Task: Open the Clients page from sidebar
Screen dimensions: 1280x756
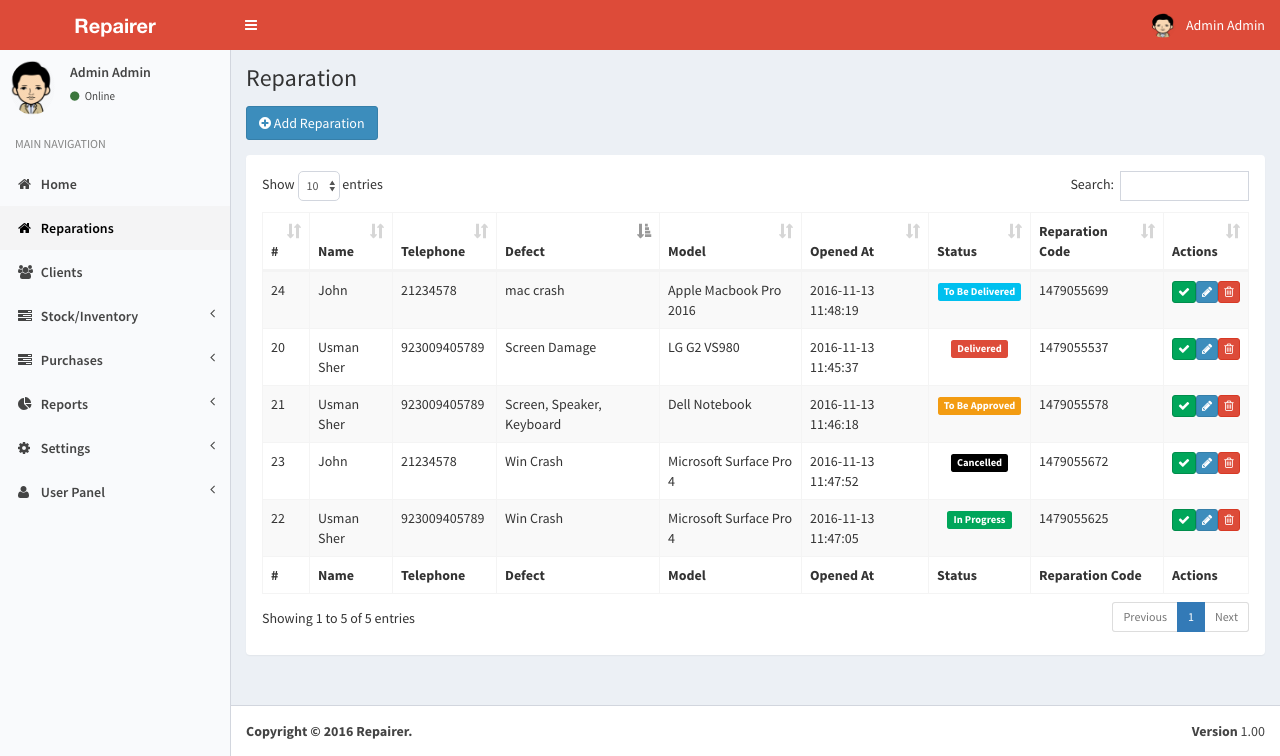Action: (61, 272)
